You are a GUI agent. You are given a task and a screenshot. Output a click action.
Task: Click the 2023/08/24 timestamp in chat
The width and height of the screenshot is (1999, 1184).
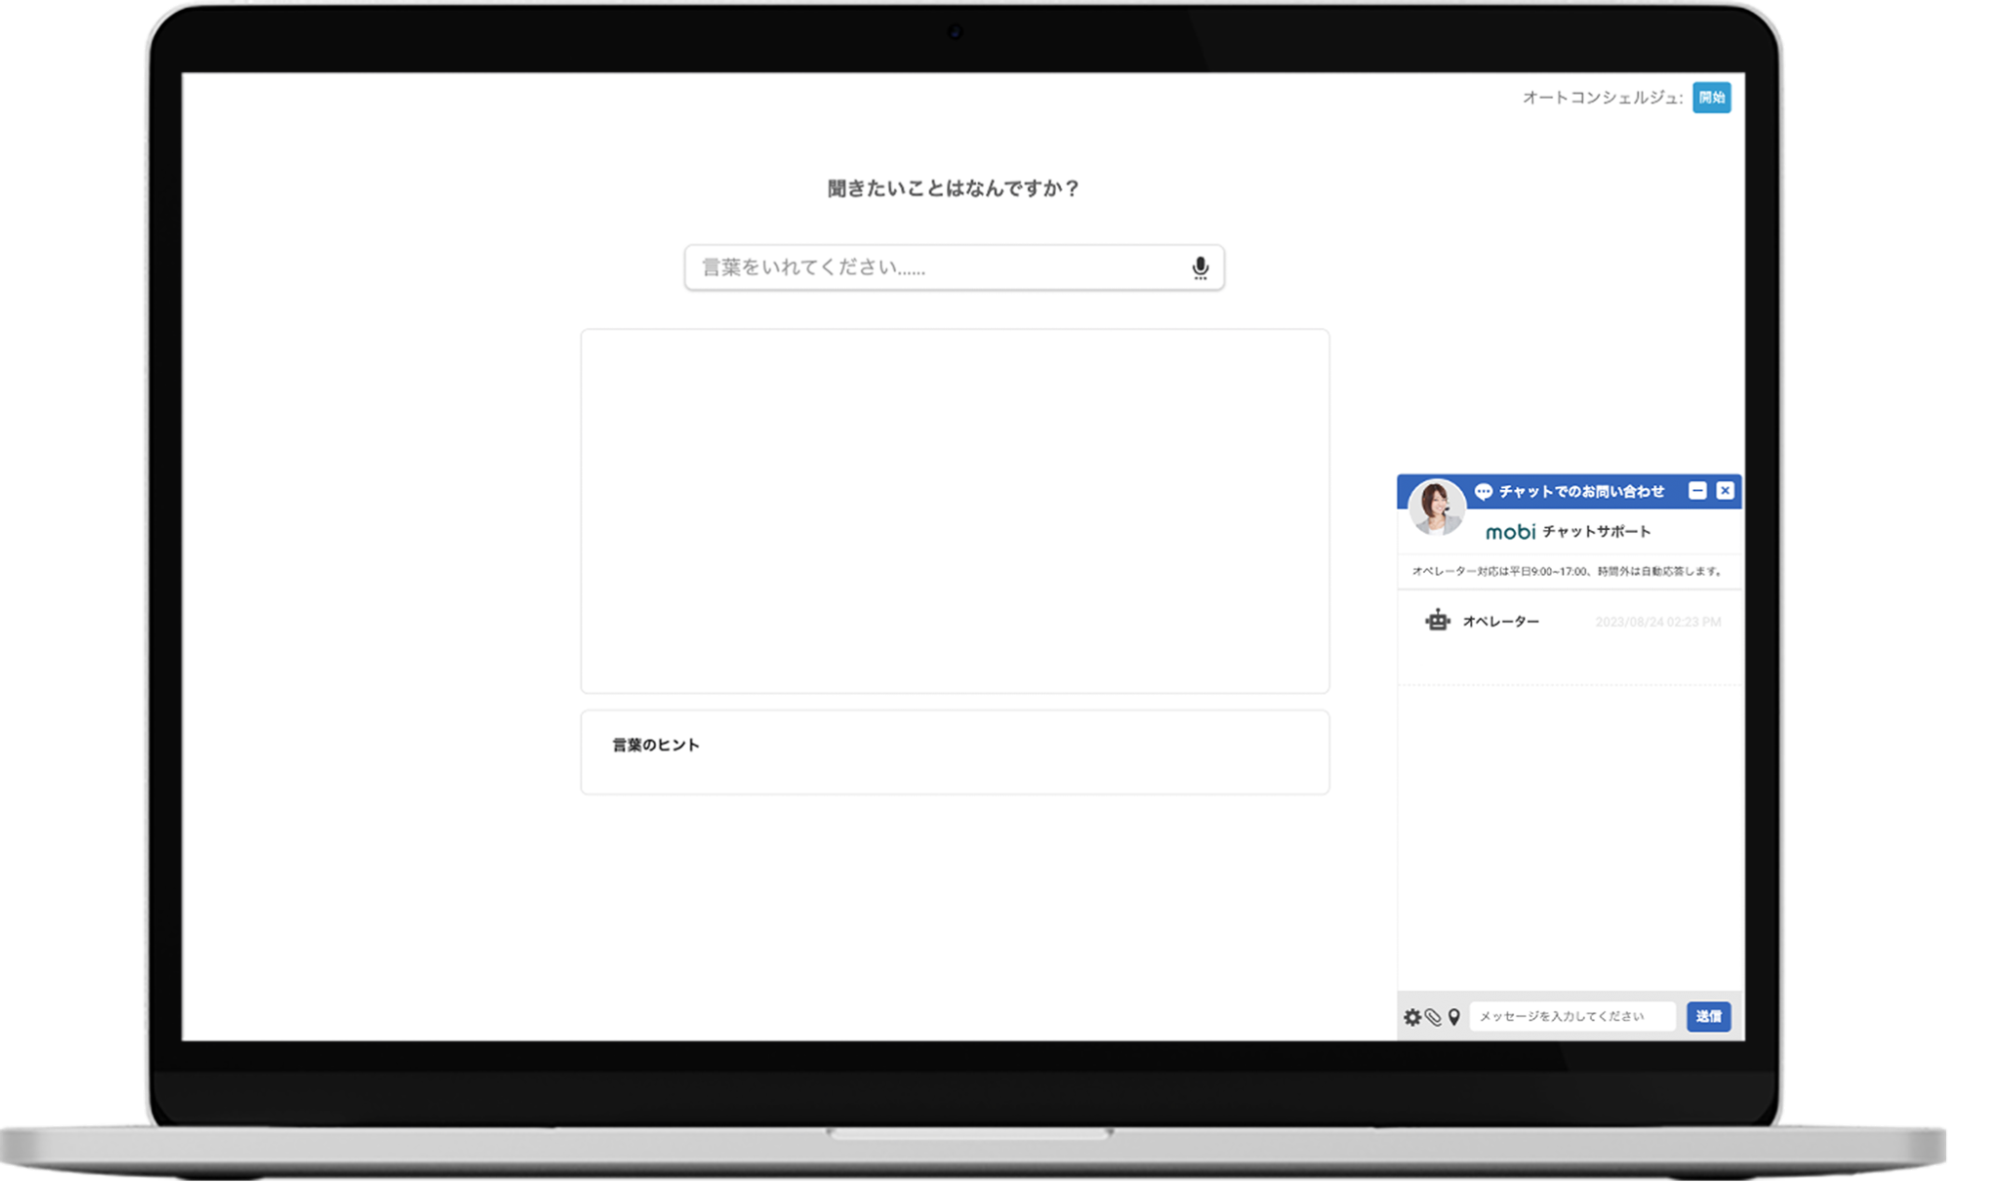click(1657, 620)
